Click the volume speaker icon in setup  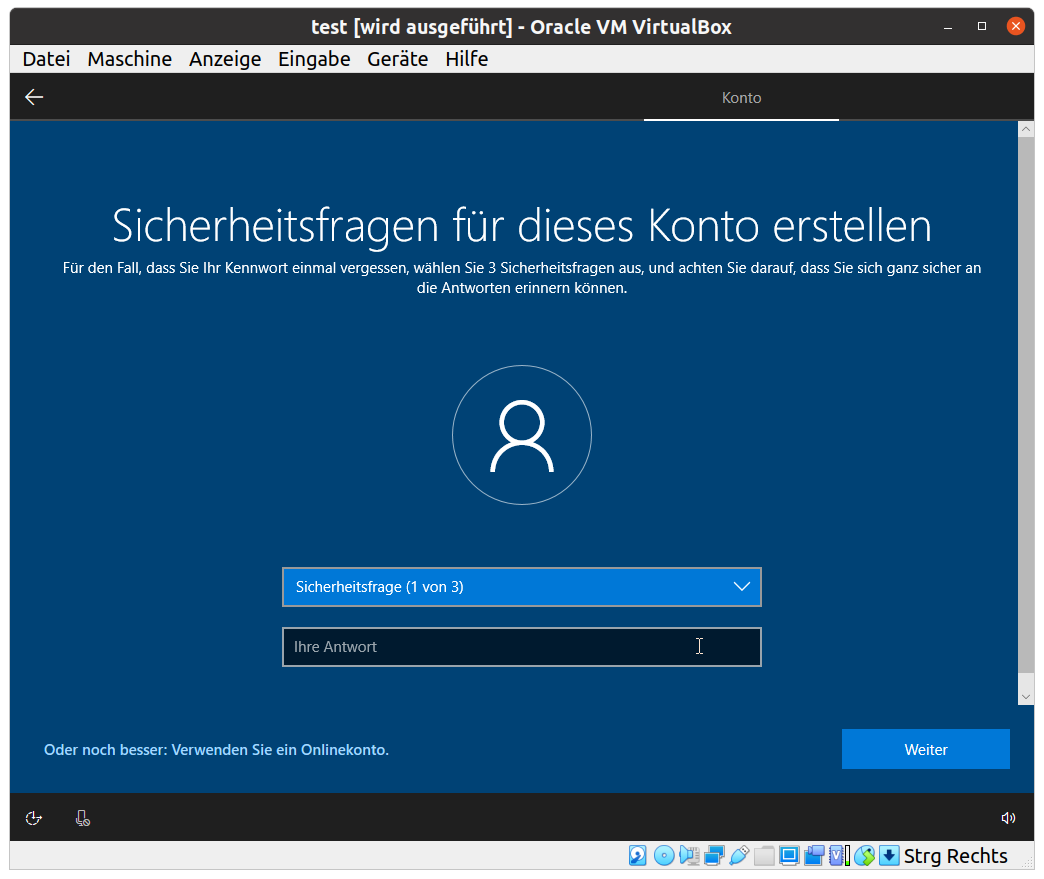point(1008,818)
